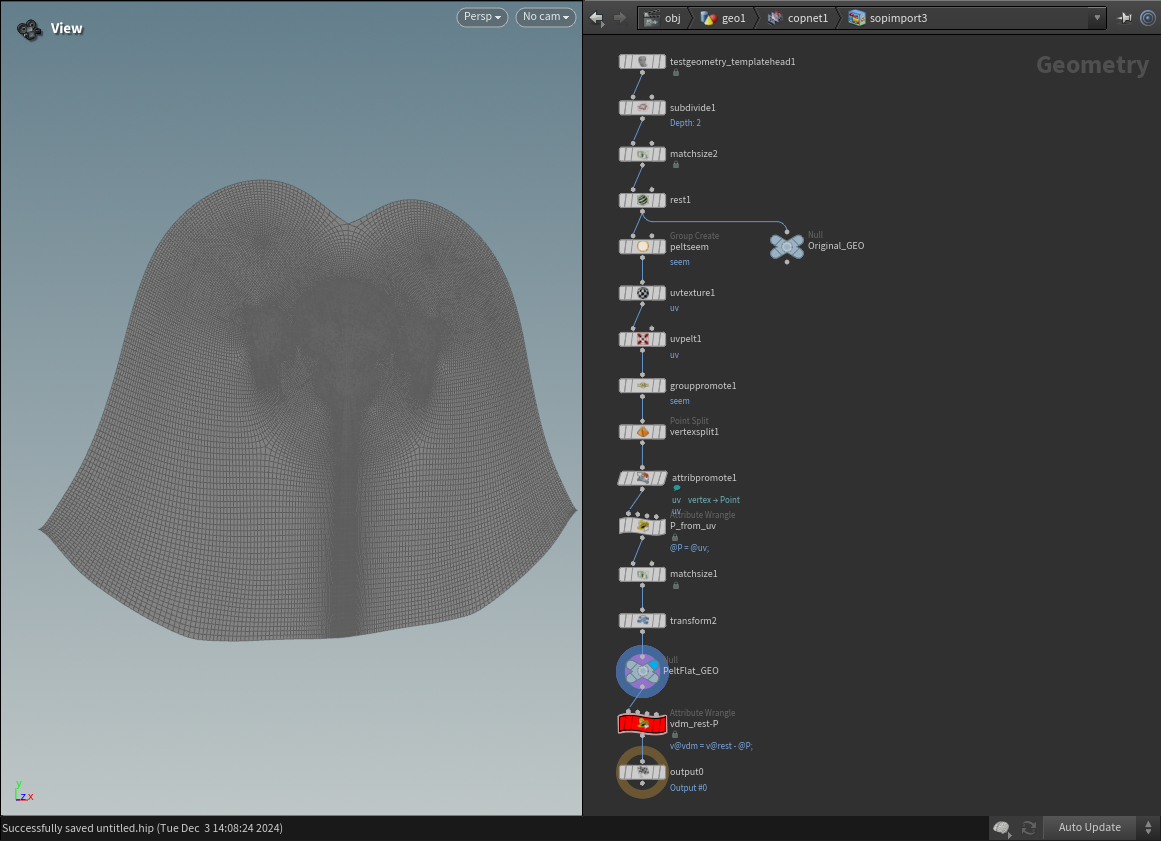Select the output0 node icon
Image resolution: width=1161 pixels, height=841 pixels.
pos(642,771)
